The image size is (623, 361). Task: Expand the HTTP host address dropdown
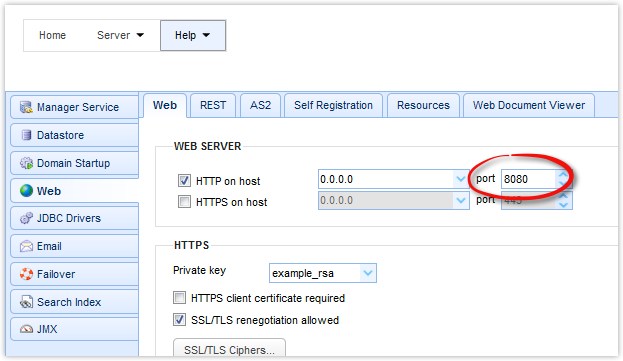460,179
